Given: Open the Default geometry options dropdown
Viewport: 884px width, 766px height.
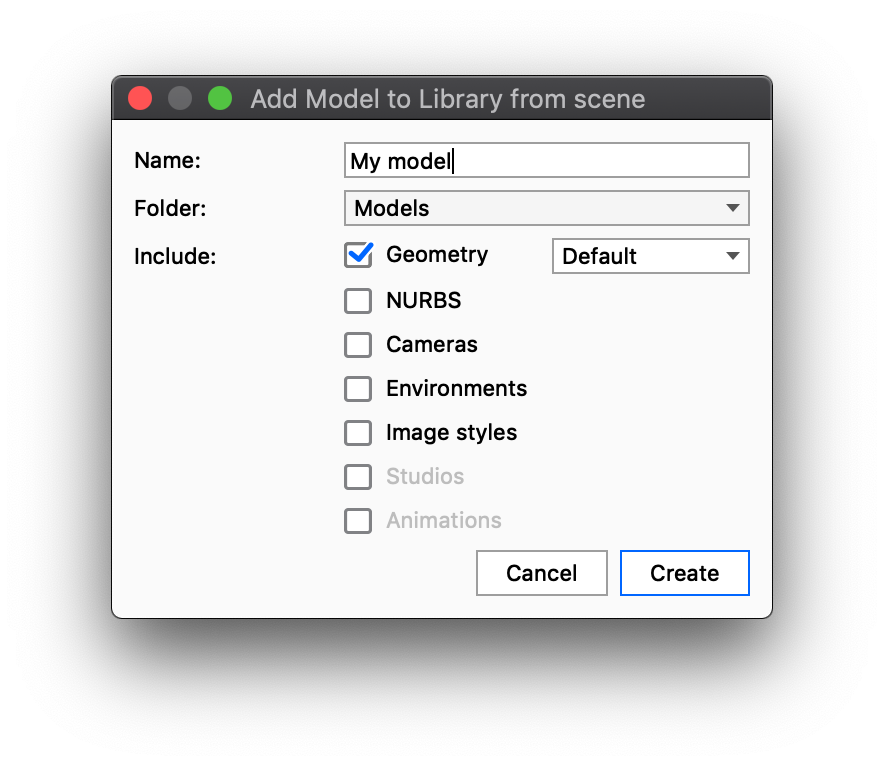Looking at the screenshot, I should pos(650,256).
